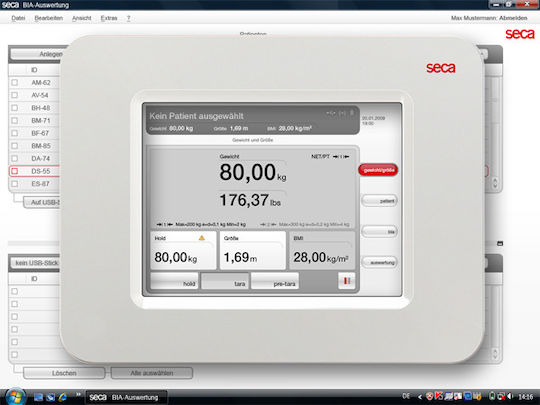Switch to the patient tab on the scale

pos(379,201)
